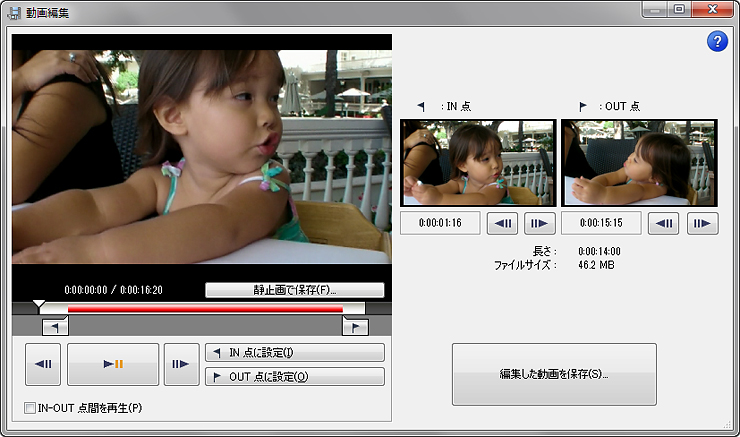
Task: Enable IN-OUT 点間を再生 checkbox
Action: tap(30, 407)
